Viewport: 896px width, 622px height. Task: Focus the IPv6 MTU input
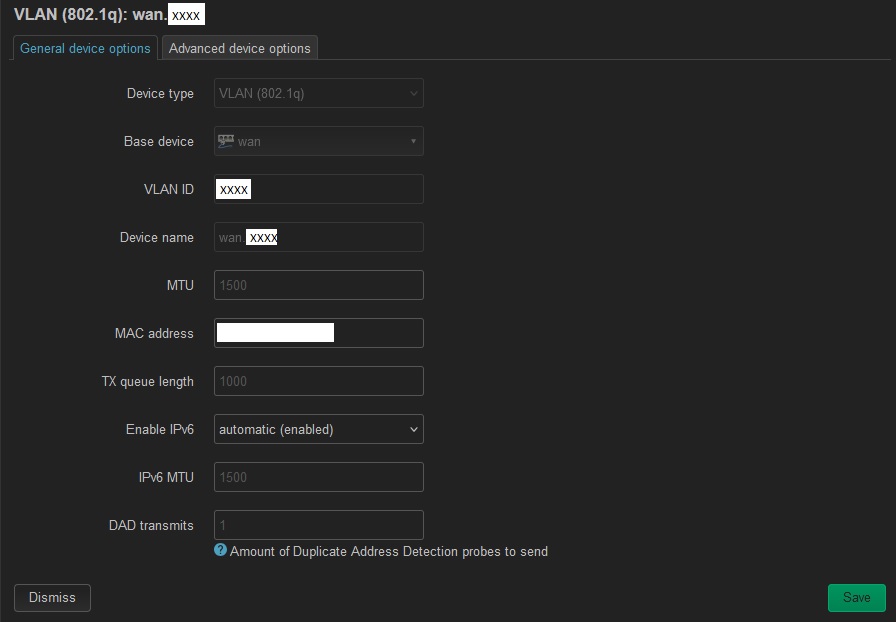coord(318,477)
